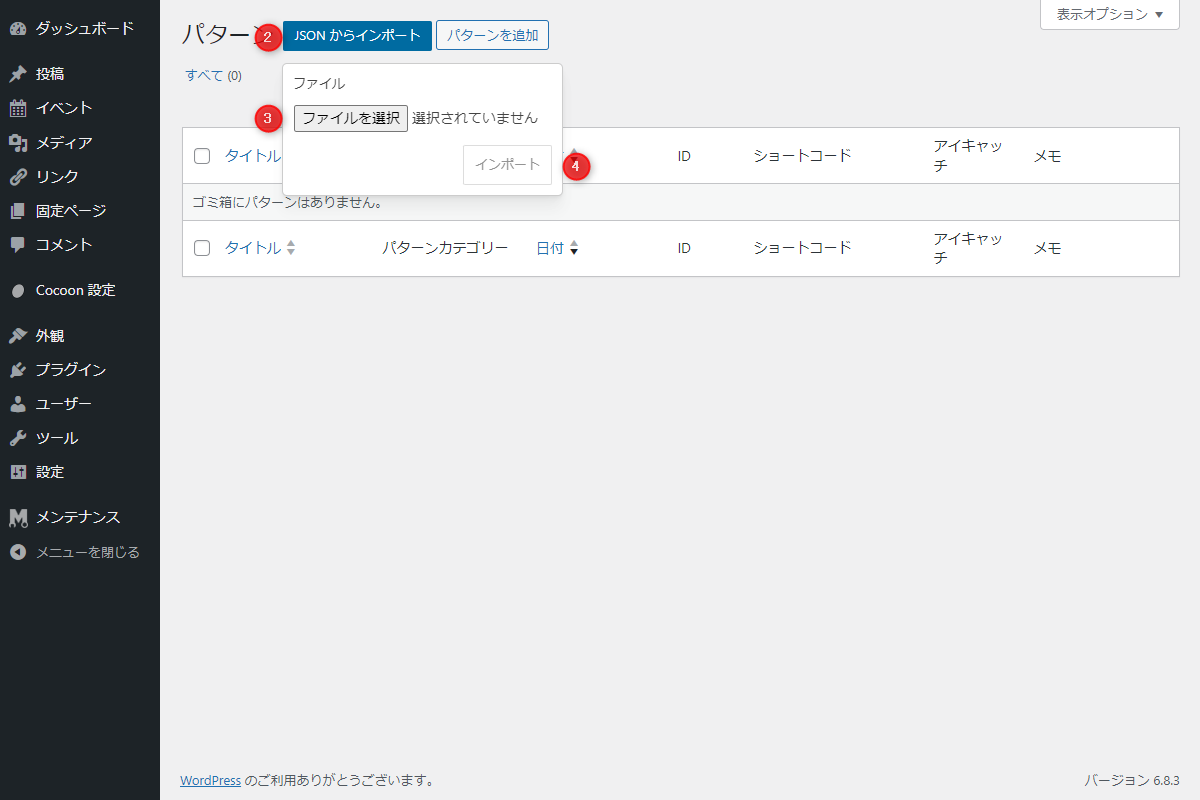Click the バージョン 6.8.3 text
The image size is (1200, 800).
tap(1132, 780)
